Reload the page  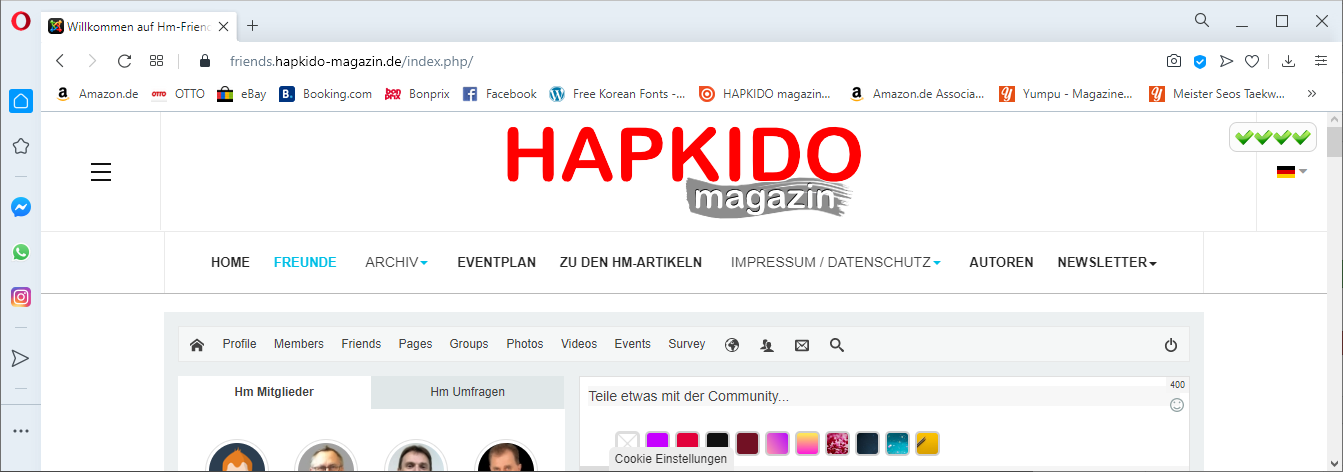click(124, 61)
